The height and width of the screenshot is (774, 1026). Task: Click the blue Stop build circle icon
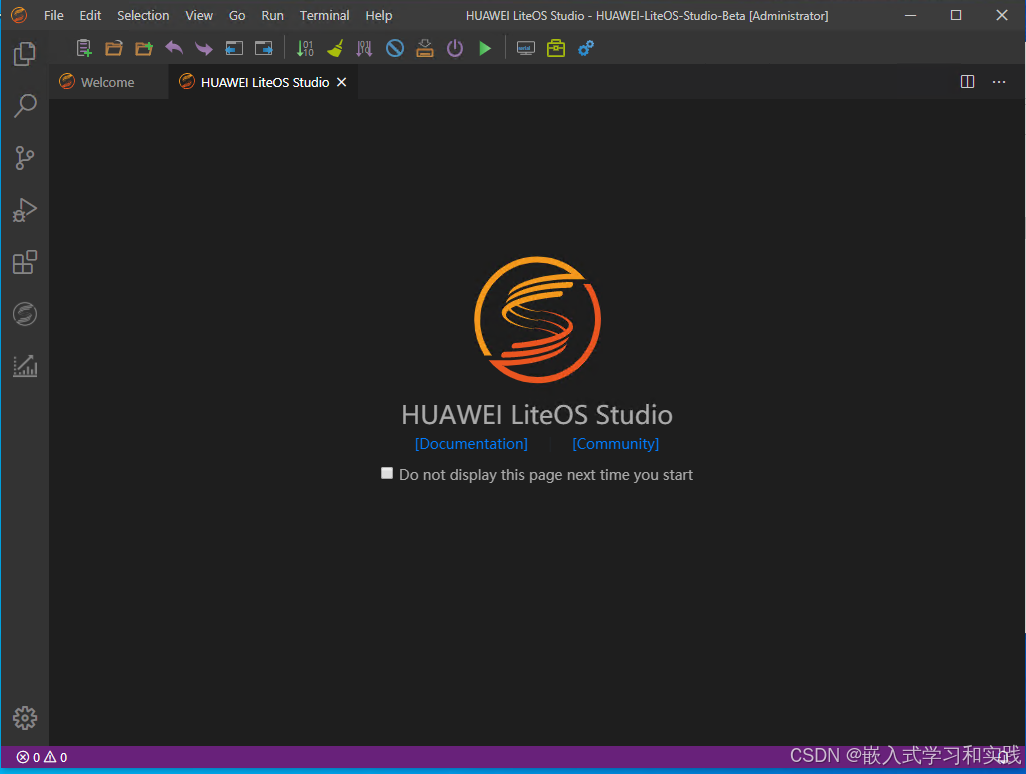pyautogui.click(x=395, y=48)
